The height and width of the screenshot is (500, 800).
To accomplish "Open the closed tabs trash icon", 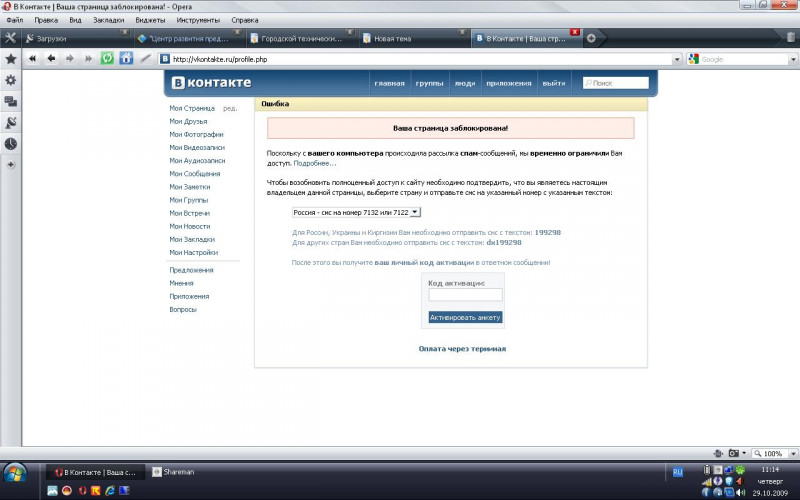I will click(790, 37).
